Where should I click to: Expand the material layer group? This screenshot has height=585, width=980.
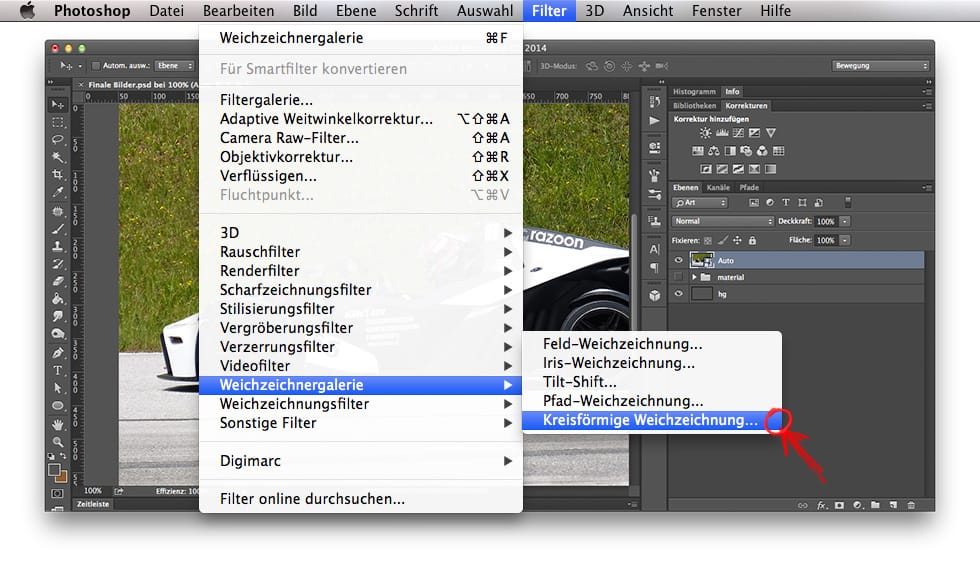[694, 277]
